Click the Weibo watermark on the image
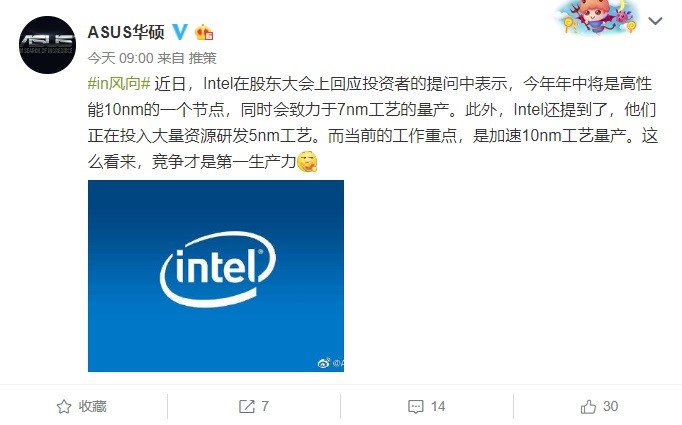The image size is (682, 425). (x=326, y=360)
